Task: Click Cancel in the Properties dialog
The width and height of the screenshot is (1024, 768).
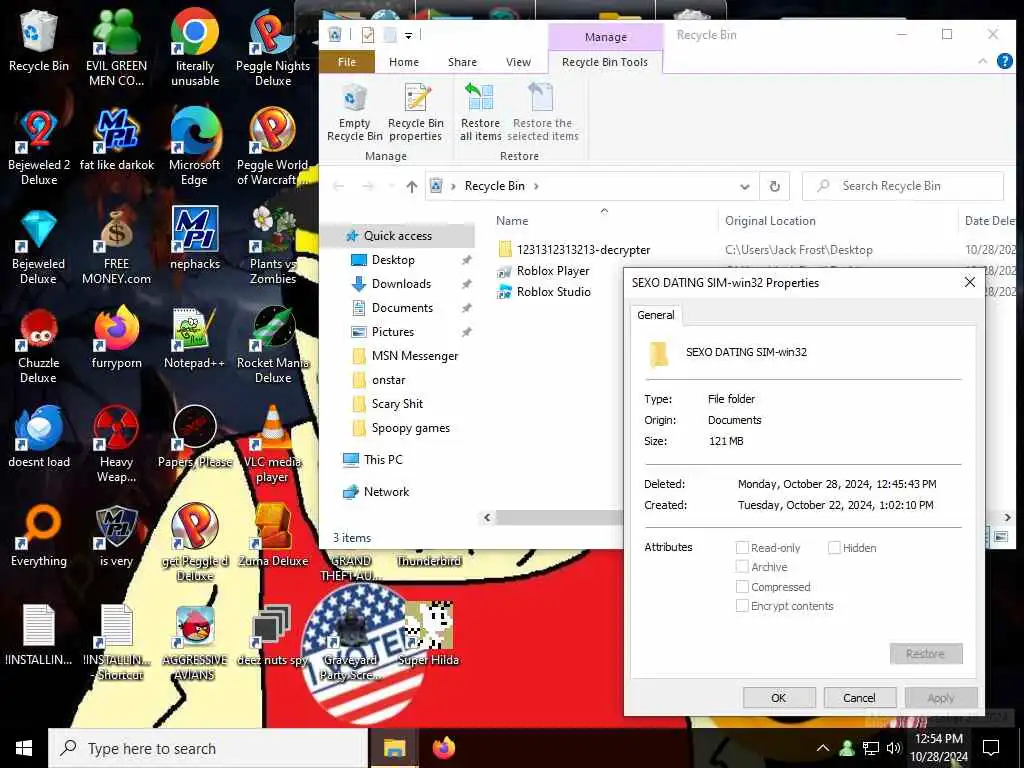Action: (859, 697)
